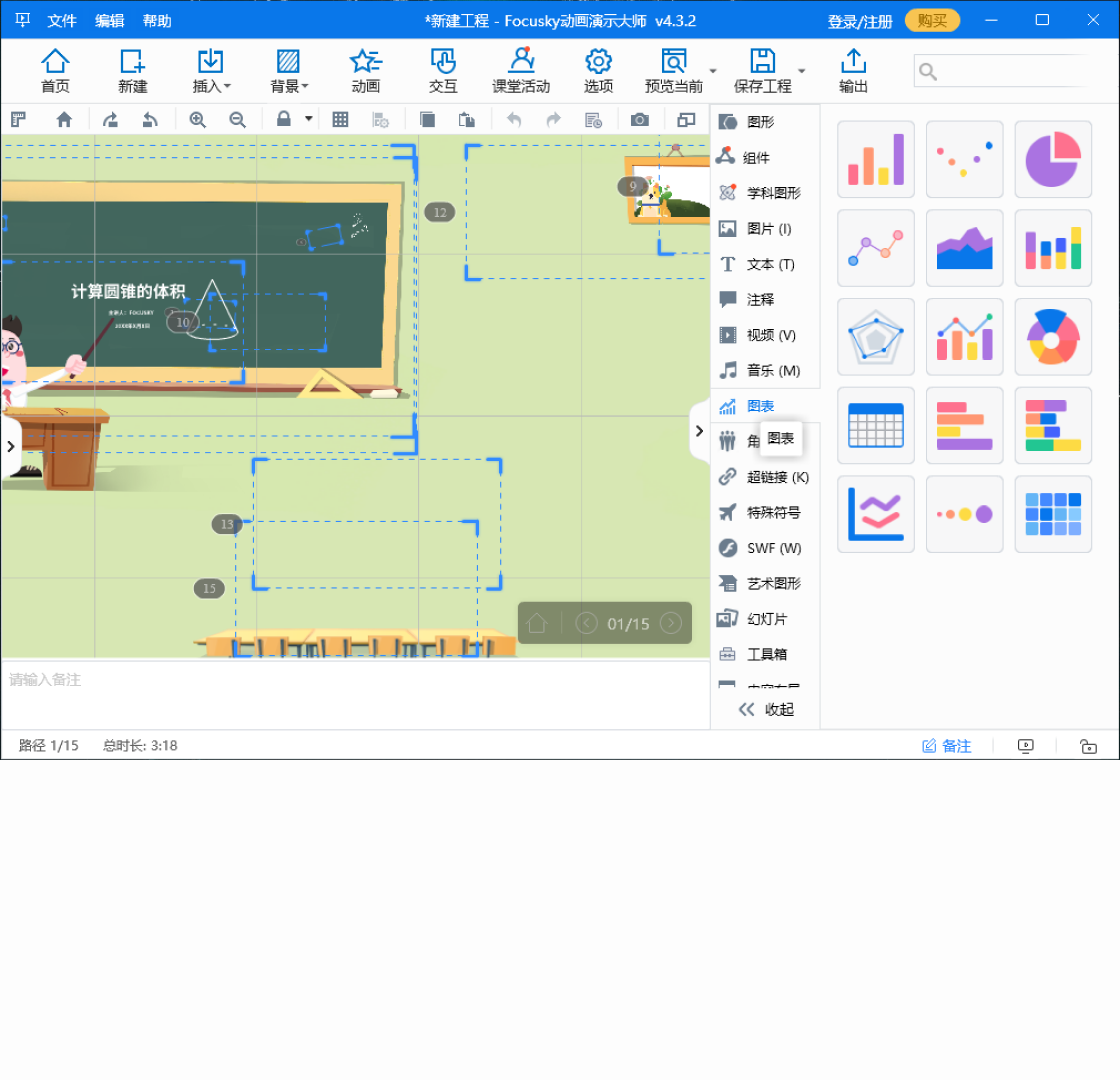Open the 预览当前 dropdown arrow

point(713,71)
